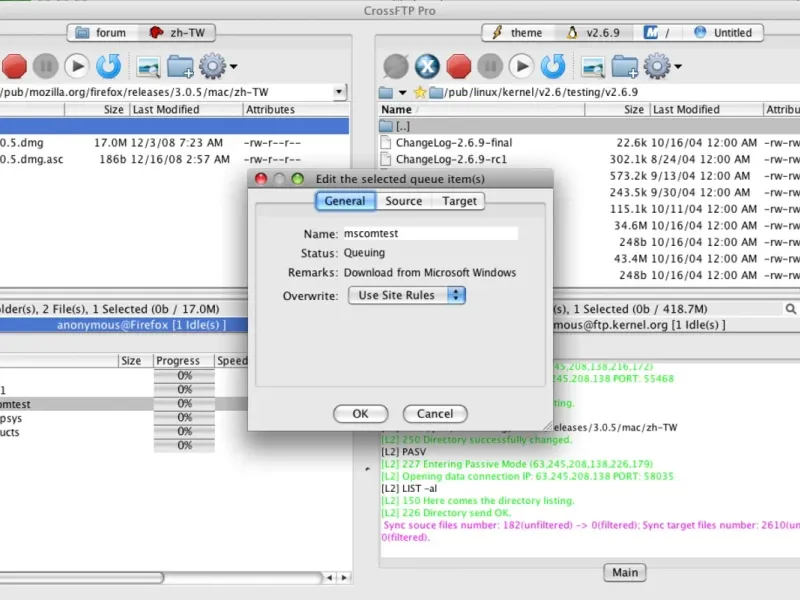
Task: Pause transfers using right toolbar pause icon
Action: [489, 67]
